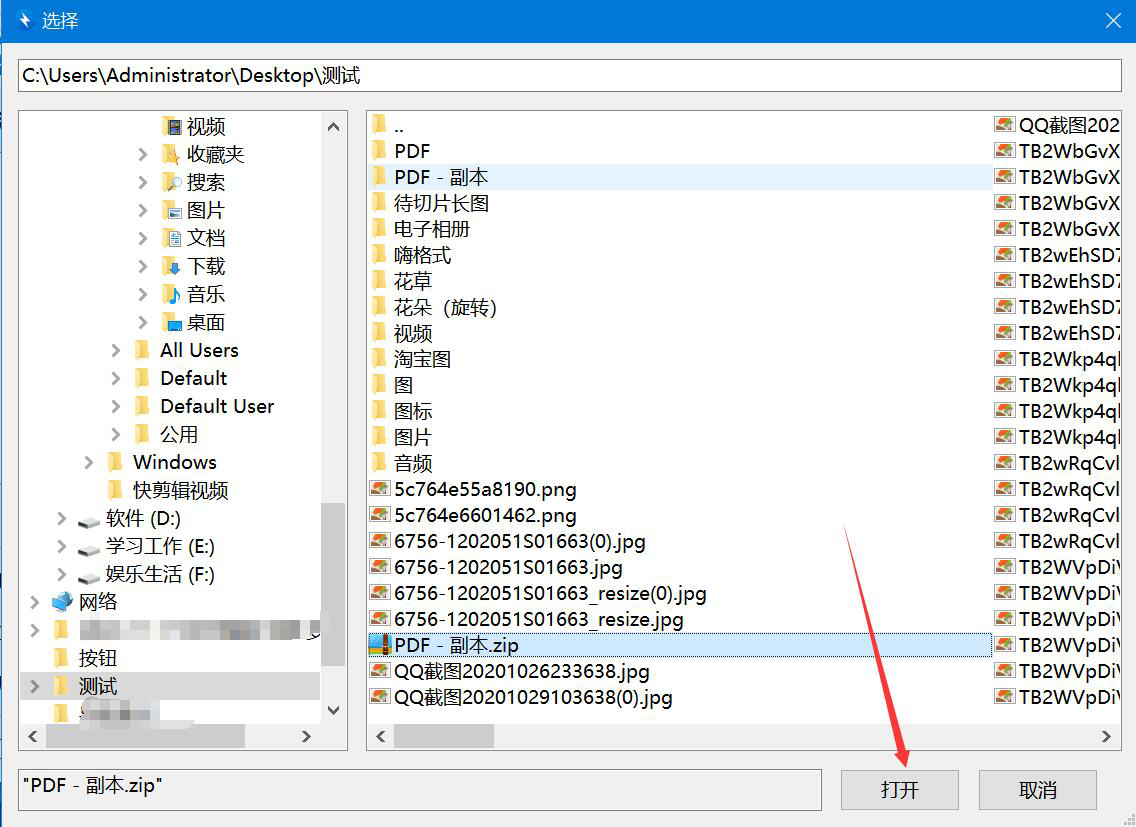Click the 淘宝图 folder icon
The width and height of the screenshot is (1136, 827).
point(379,359)
